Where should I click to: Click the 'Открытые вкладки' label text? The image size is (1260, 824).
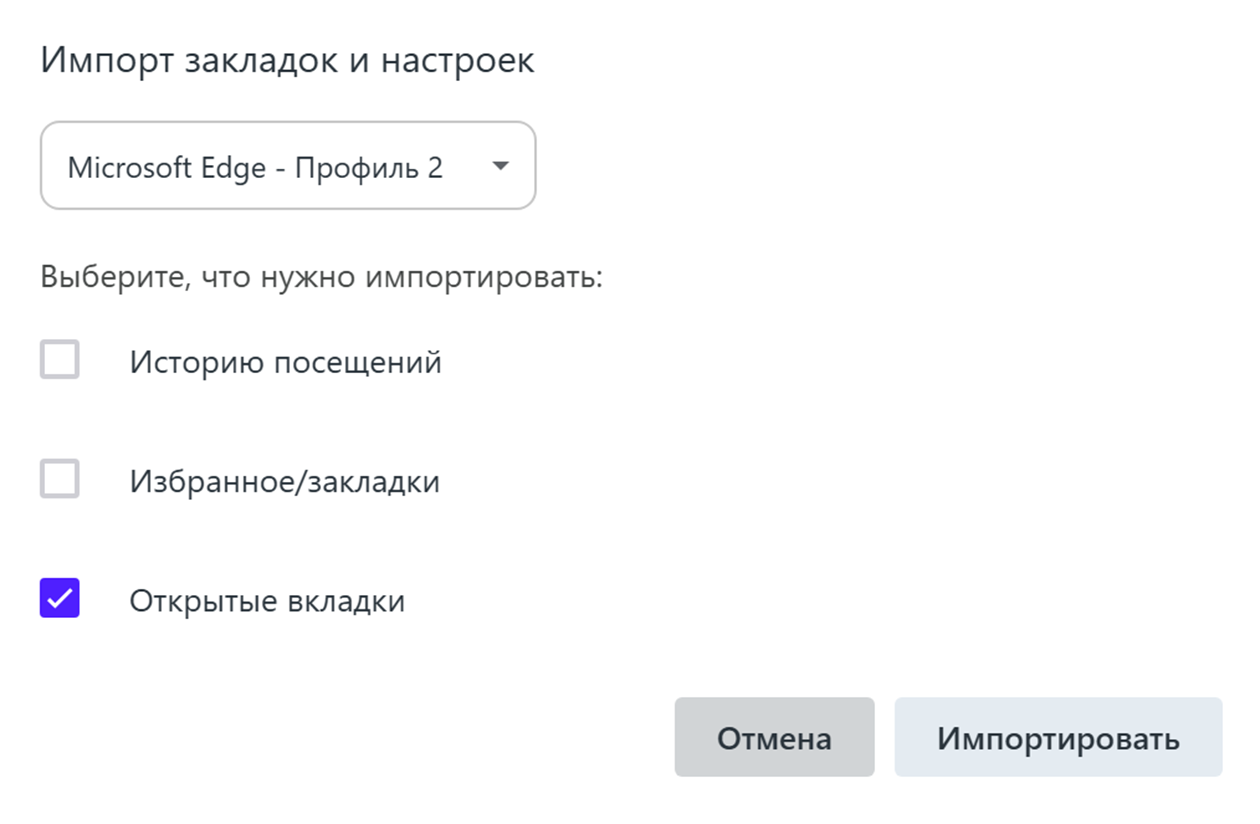click(268, 600)
